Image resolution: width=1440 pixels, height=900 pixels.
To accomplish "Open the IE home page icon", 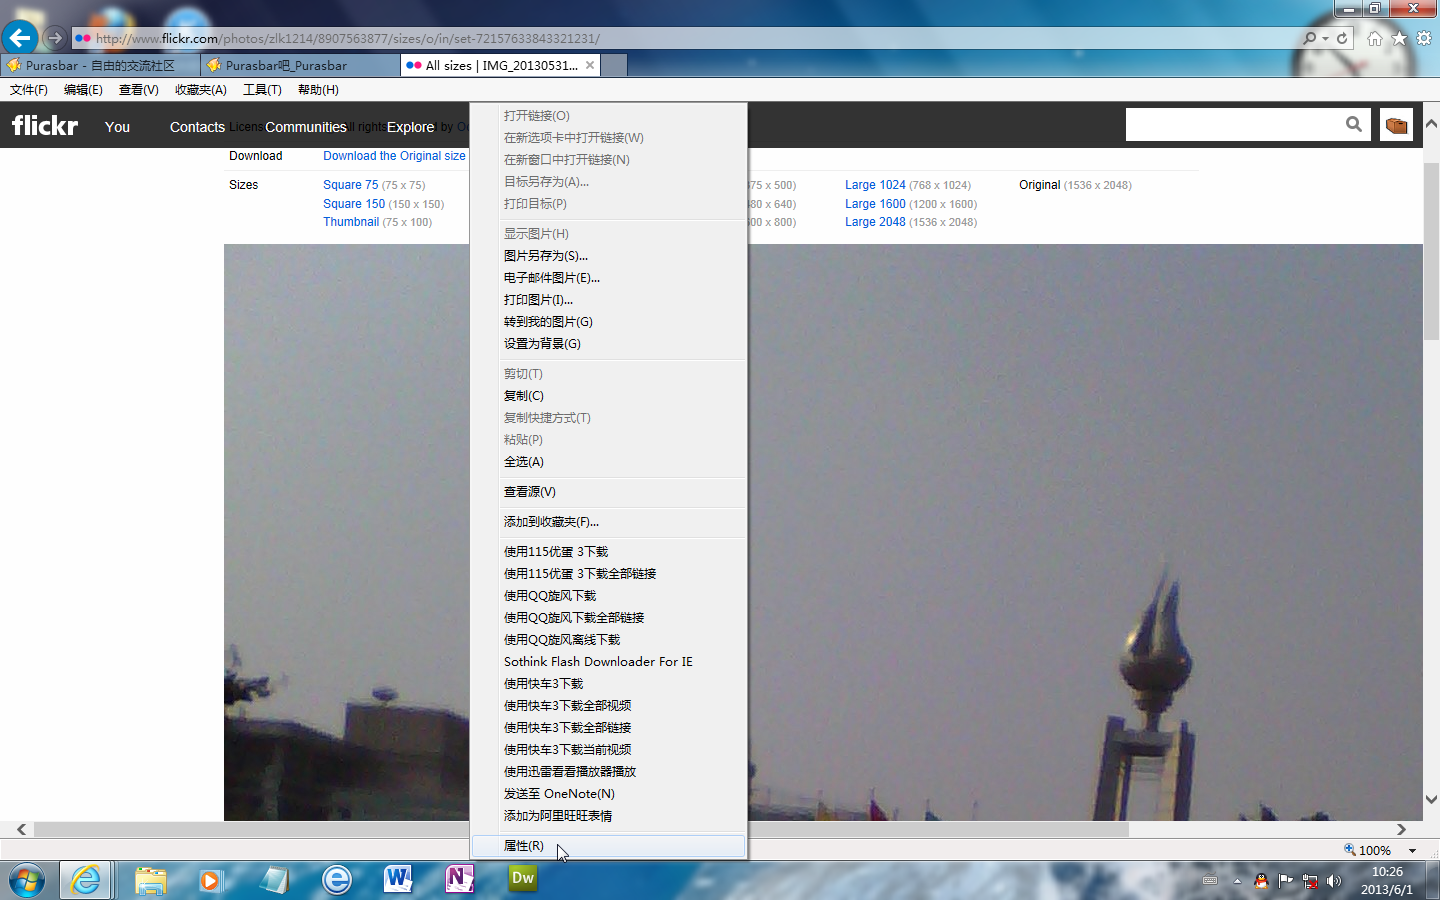I will tap(1375, 38).
